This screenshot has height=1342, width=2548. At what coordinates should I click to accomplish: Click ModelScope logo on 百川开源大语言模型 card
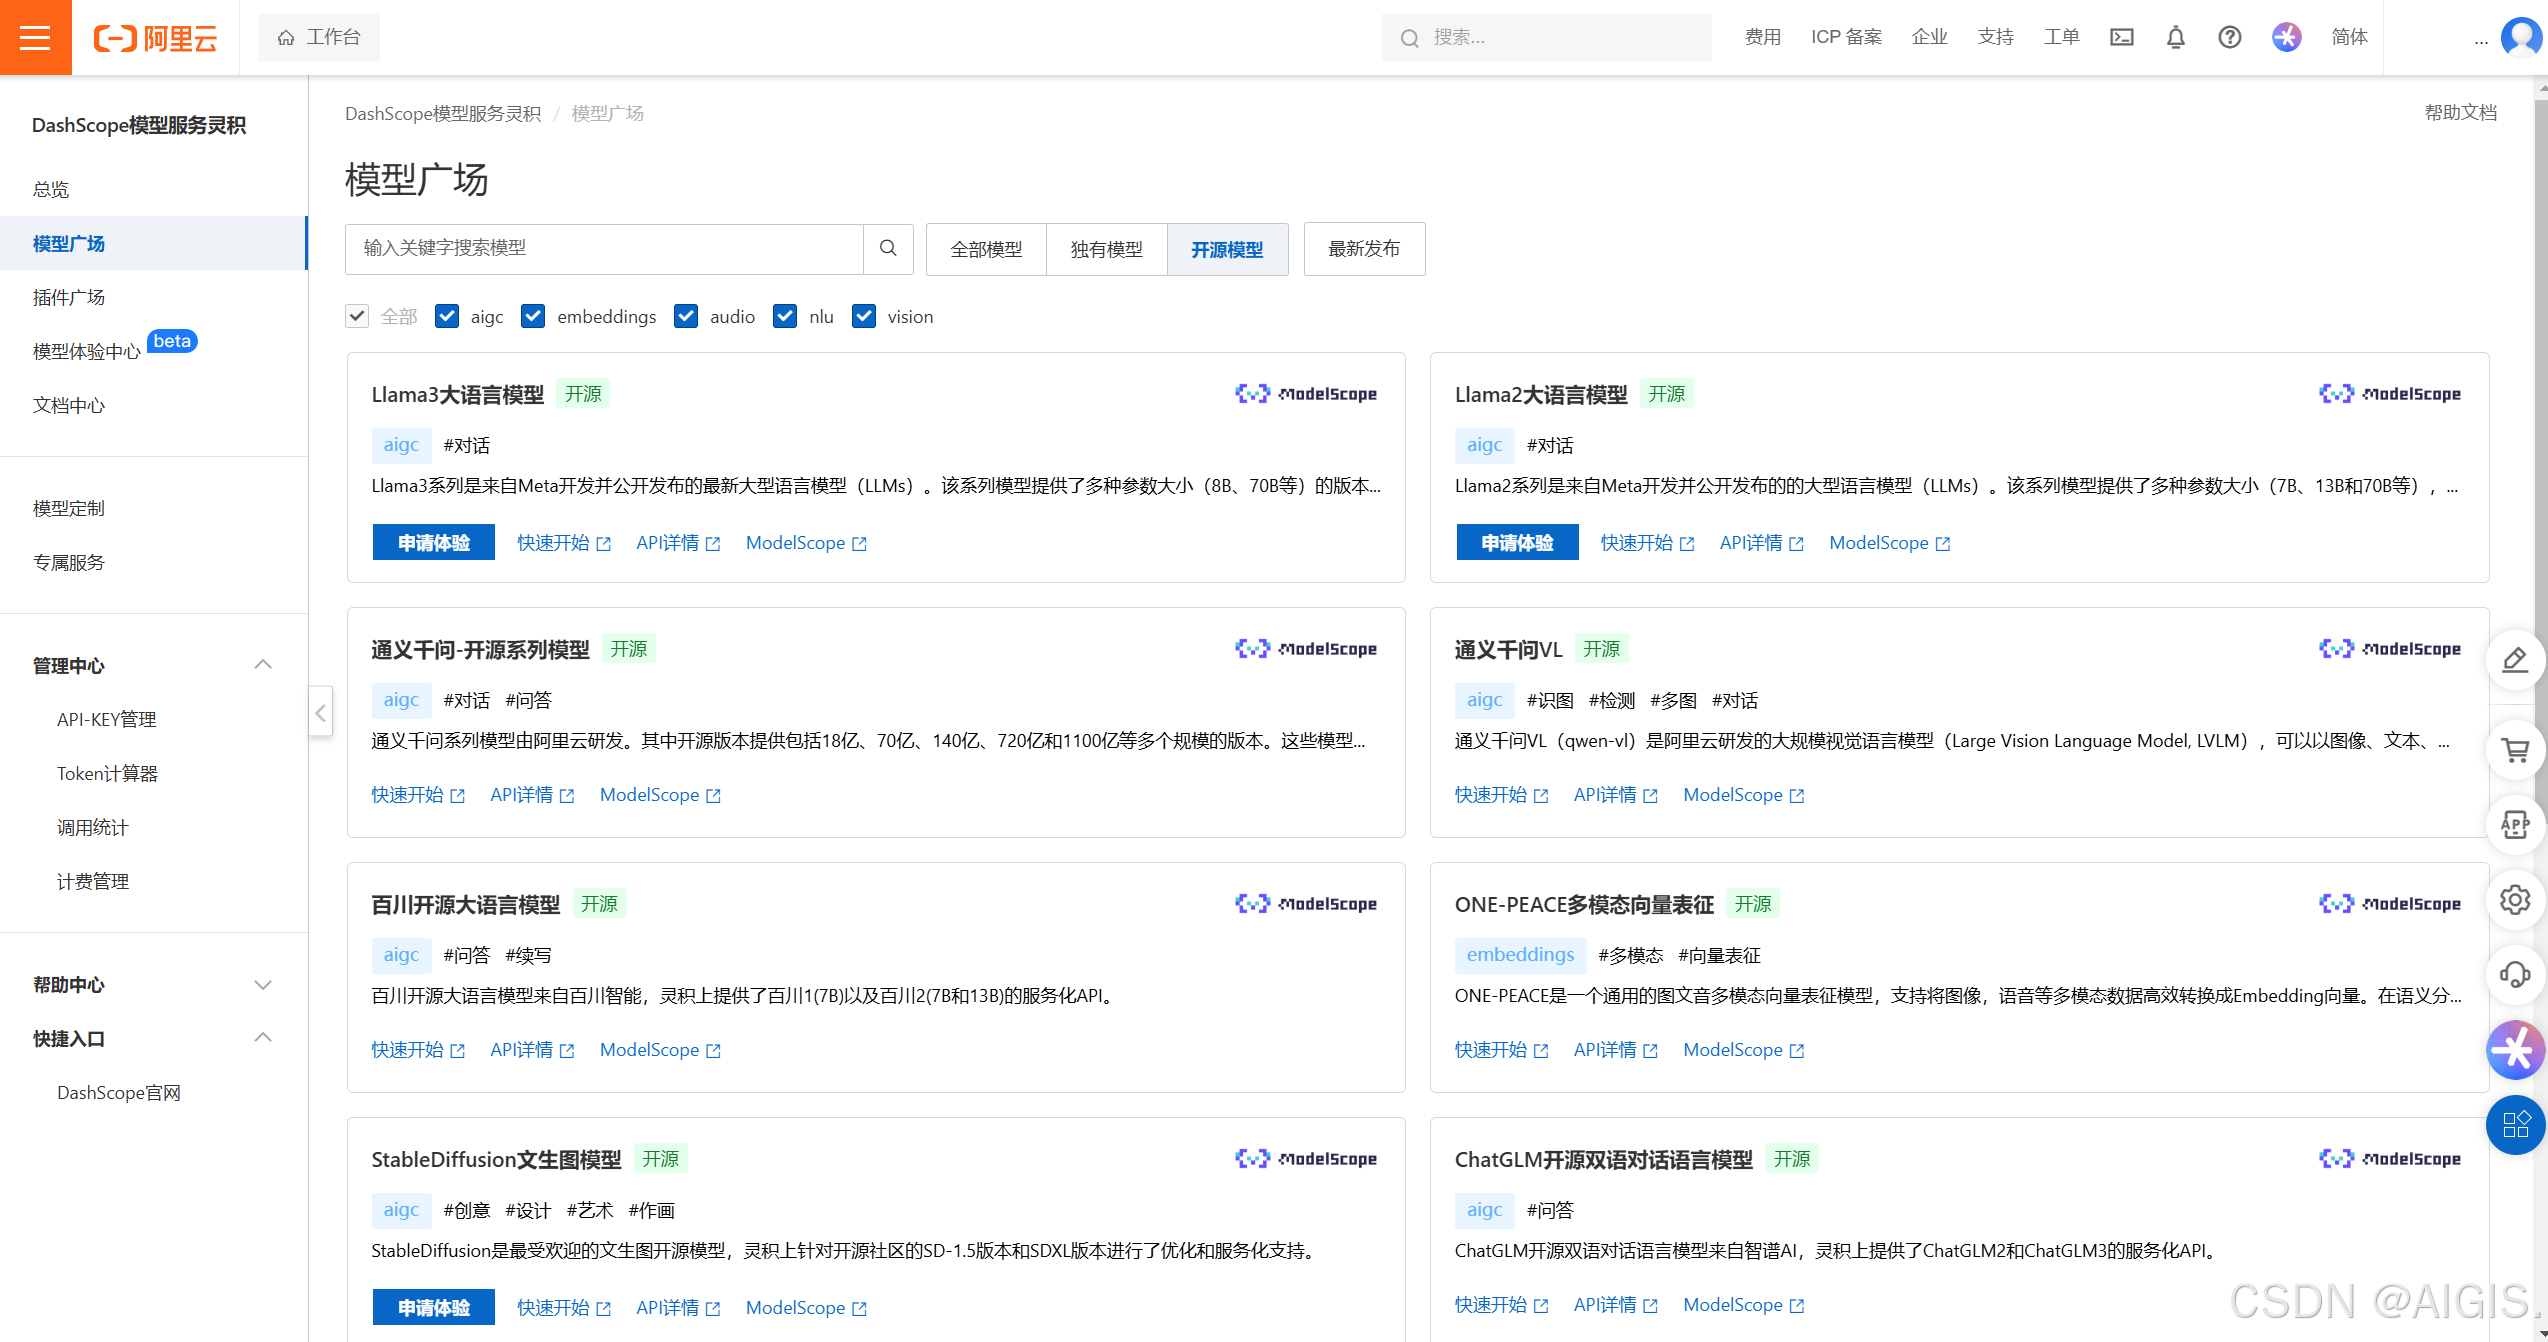coord(1306,904)
